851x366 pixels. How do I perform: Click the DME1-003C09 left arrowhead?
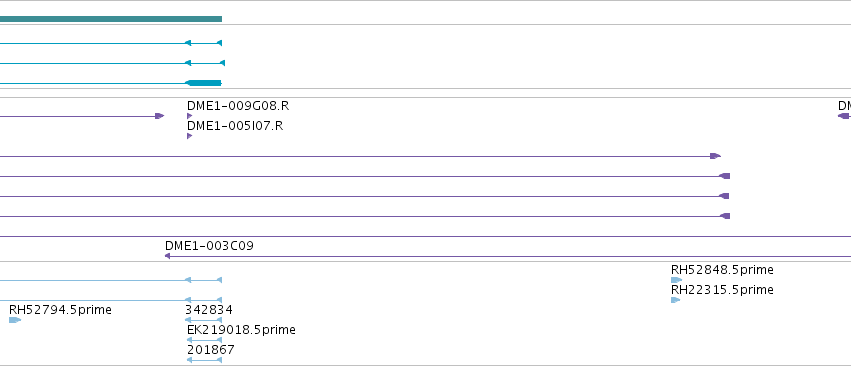168,256
